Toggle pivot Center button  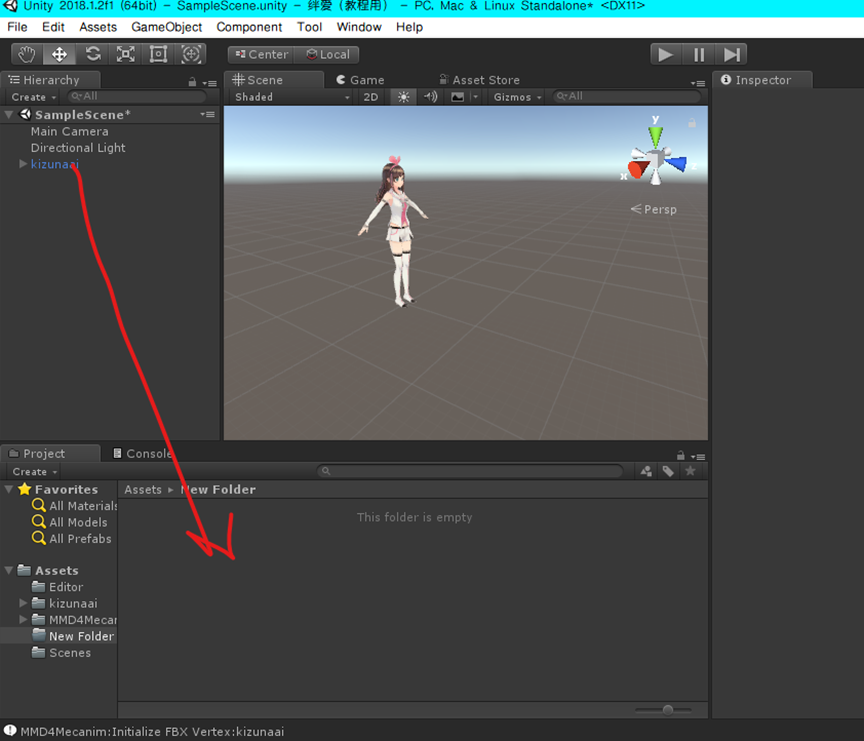click(261, 54)
